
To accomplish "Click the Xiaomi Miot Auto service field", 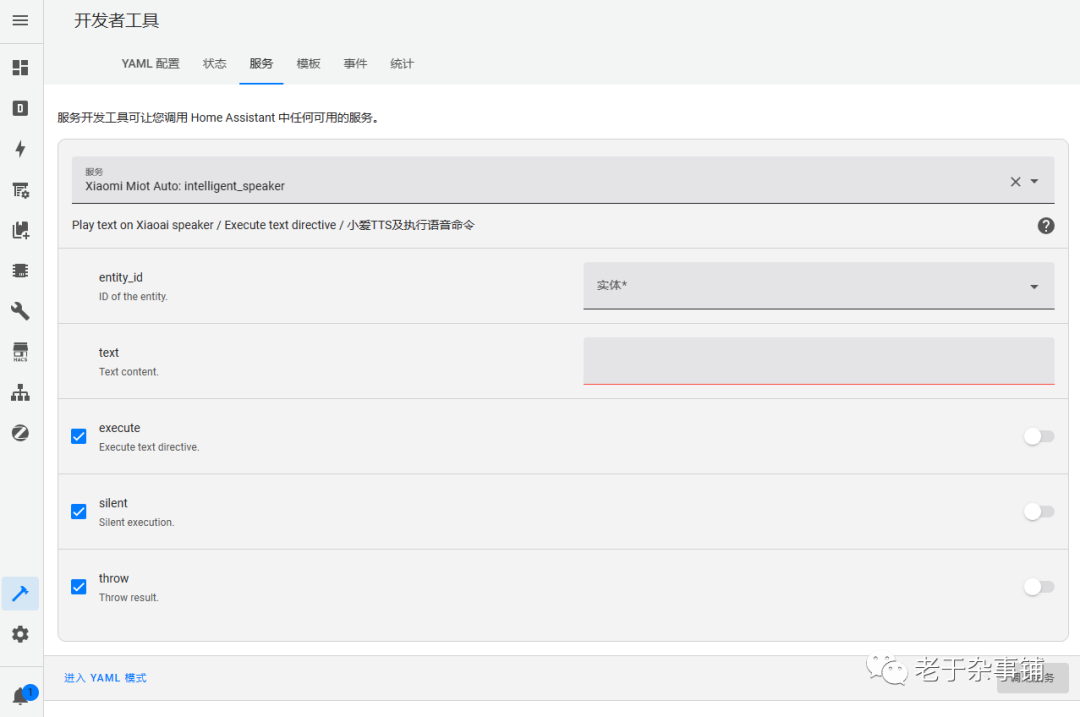I will (x=563, y=180).
